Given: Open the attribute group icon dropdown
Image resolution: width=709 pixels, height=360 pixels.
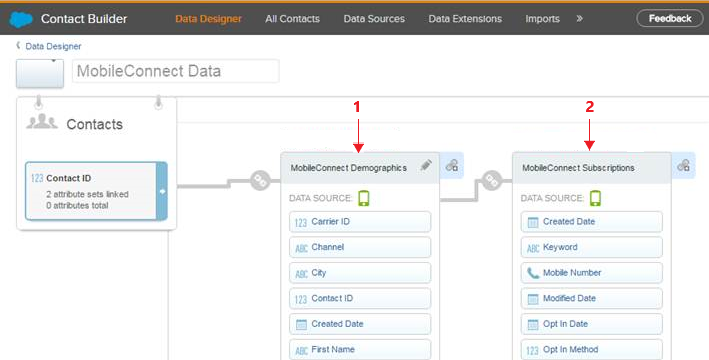Looking at the screenshot, I should tap(40, 73).
